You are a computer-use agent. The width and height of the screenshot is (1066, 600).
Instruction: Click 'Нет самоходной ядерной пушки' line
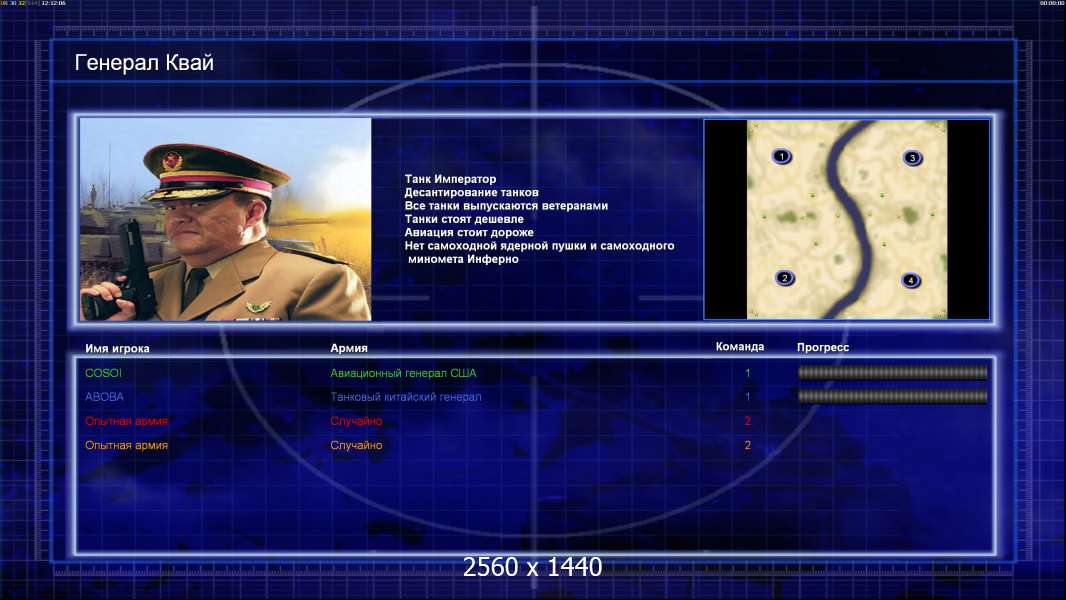tap(539, 246)
